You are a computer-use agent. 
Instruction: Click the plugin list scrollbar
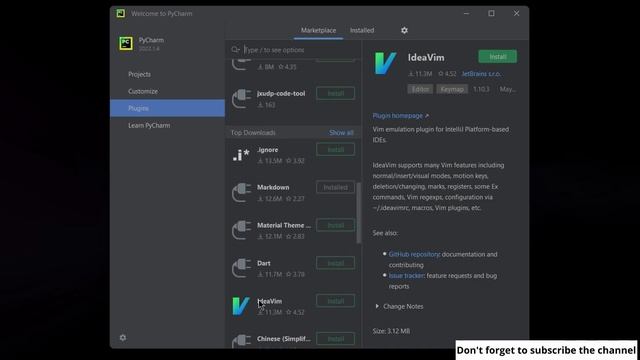[359, 212]
